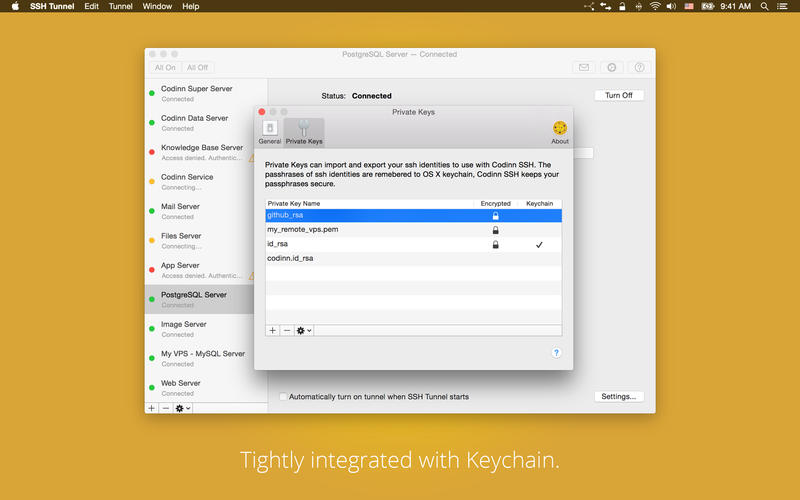Open the gear dropdown below server sidebar
This screenshot has width=800, height=500.
click(181, 408)
